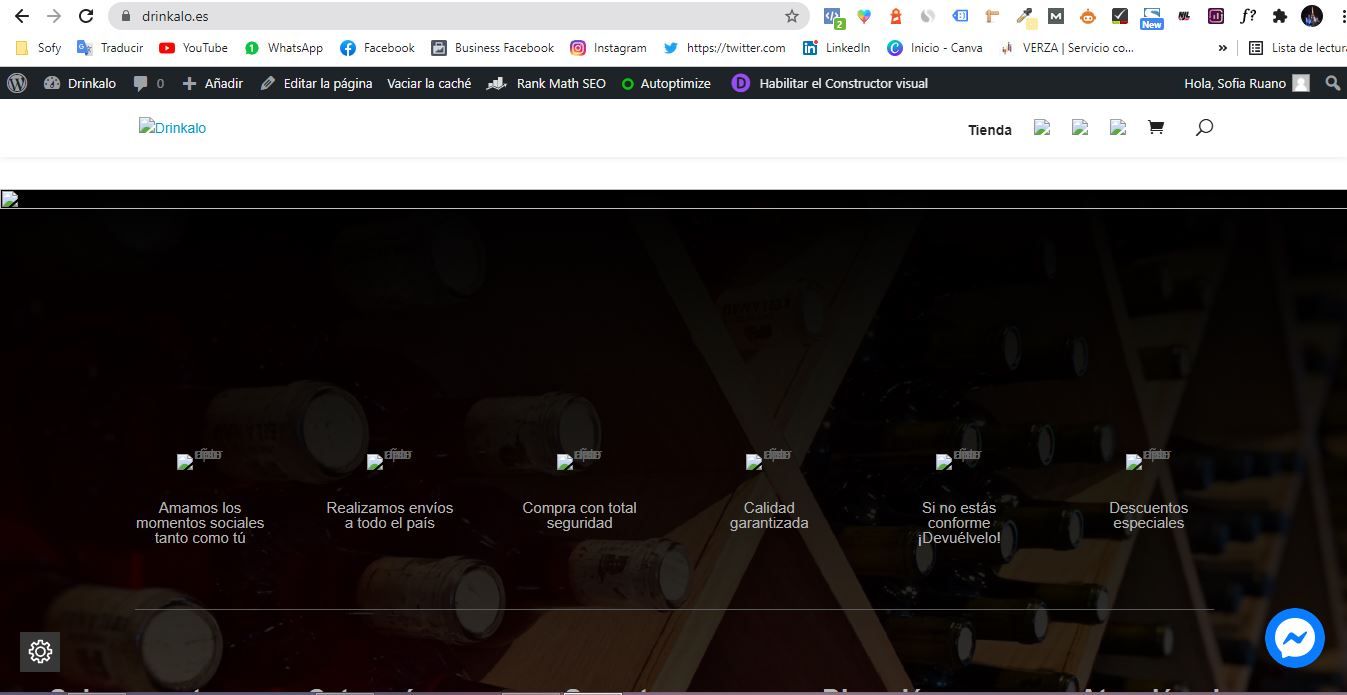Click the drinkalo.es address bar
This screenshot has height=695, width=1347.
point(460,16)
